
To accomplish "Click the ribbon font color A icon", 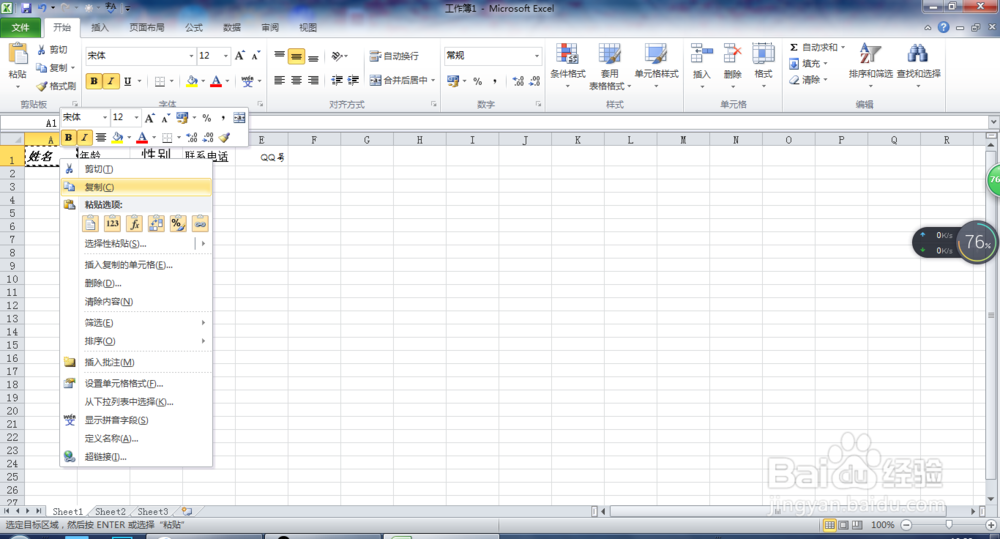I will coord(216,81).
